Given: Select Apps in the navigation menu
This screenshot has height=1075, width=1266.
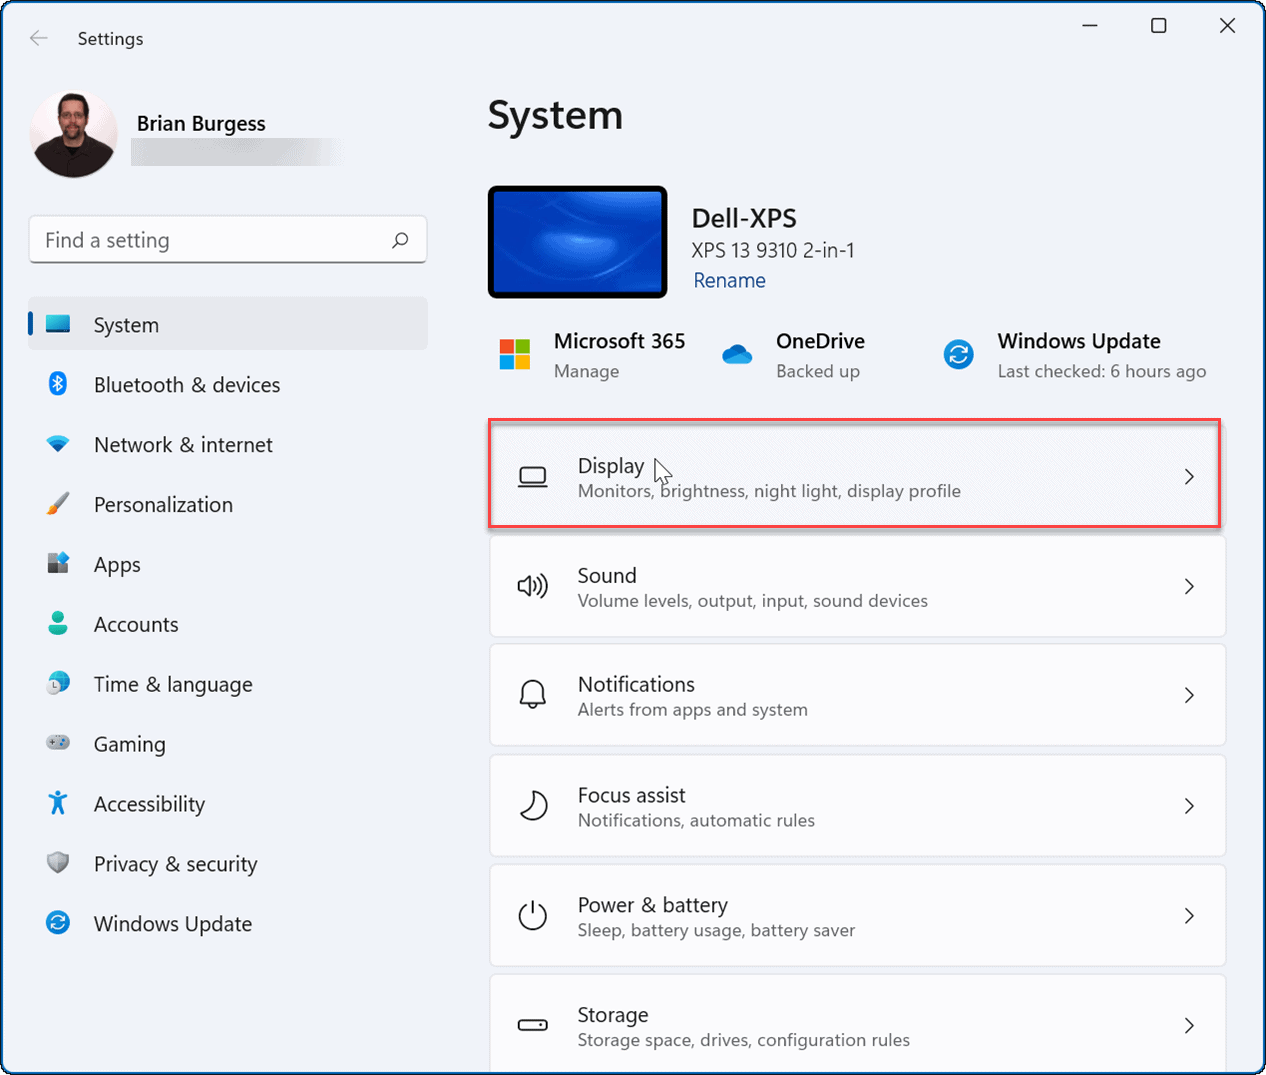Looking at the screenshot, I should [x=117, y=564].
